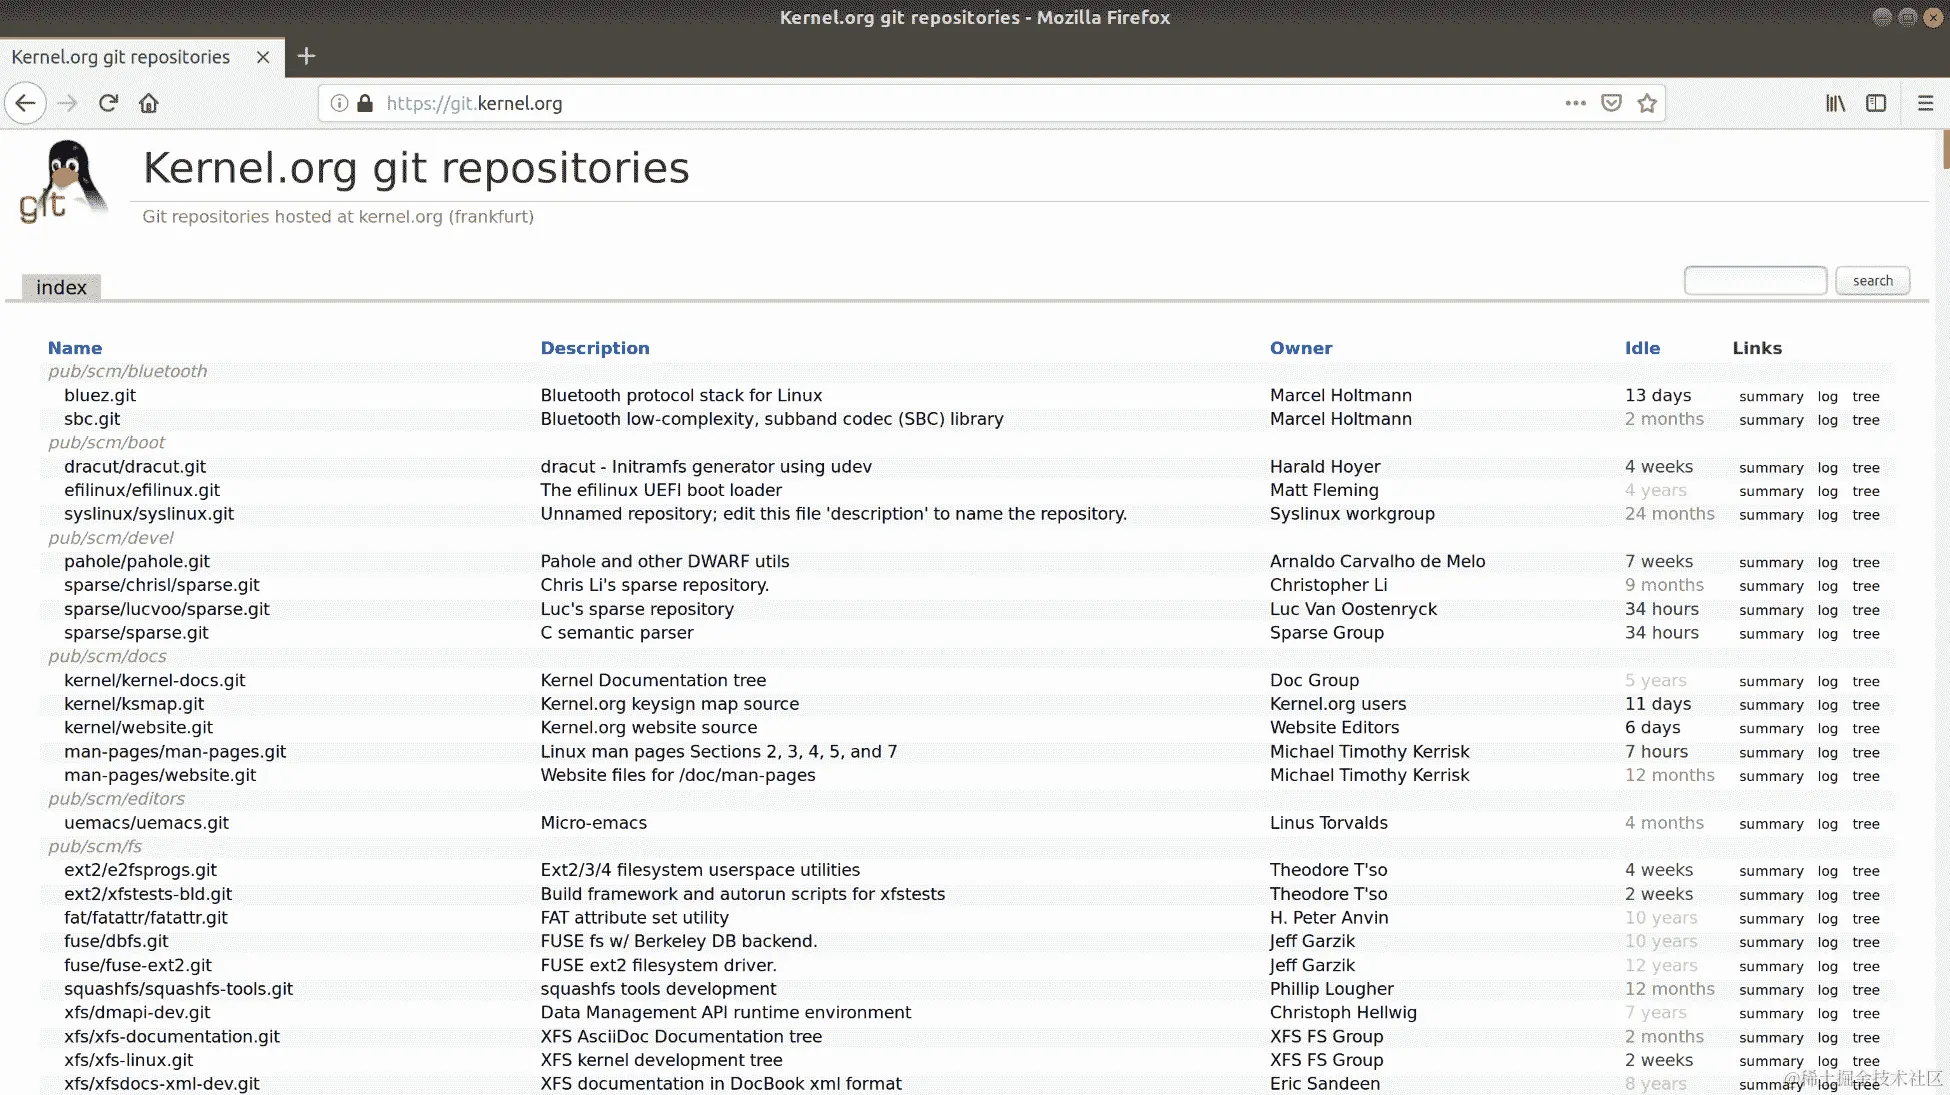Open Firefox hamburger application menu

point(1925,103)
